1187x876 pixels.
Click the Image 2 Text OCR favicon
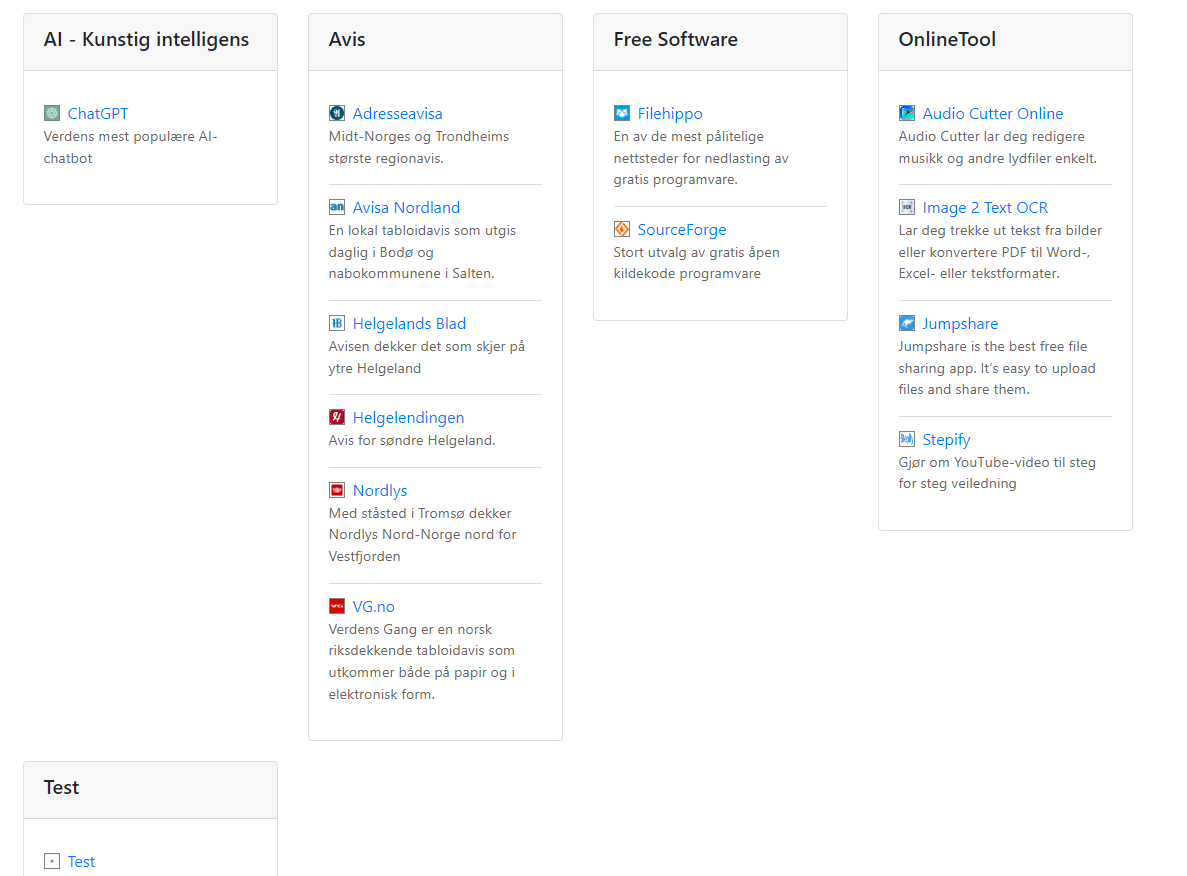907,207
